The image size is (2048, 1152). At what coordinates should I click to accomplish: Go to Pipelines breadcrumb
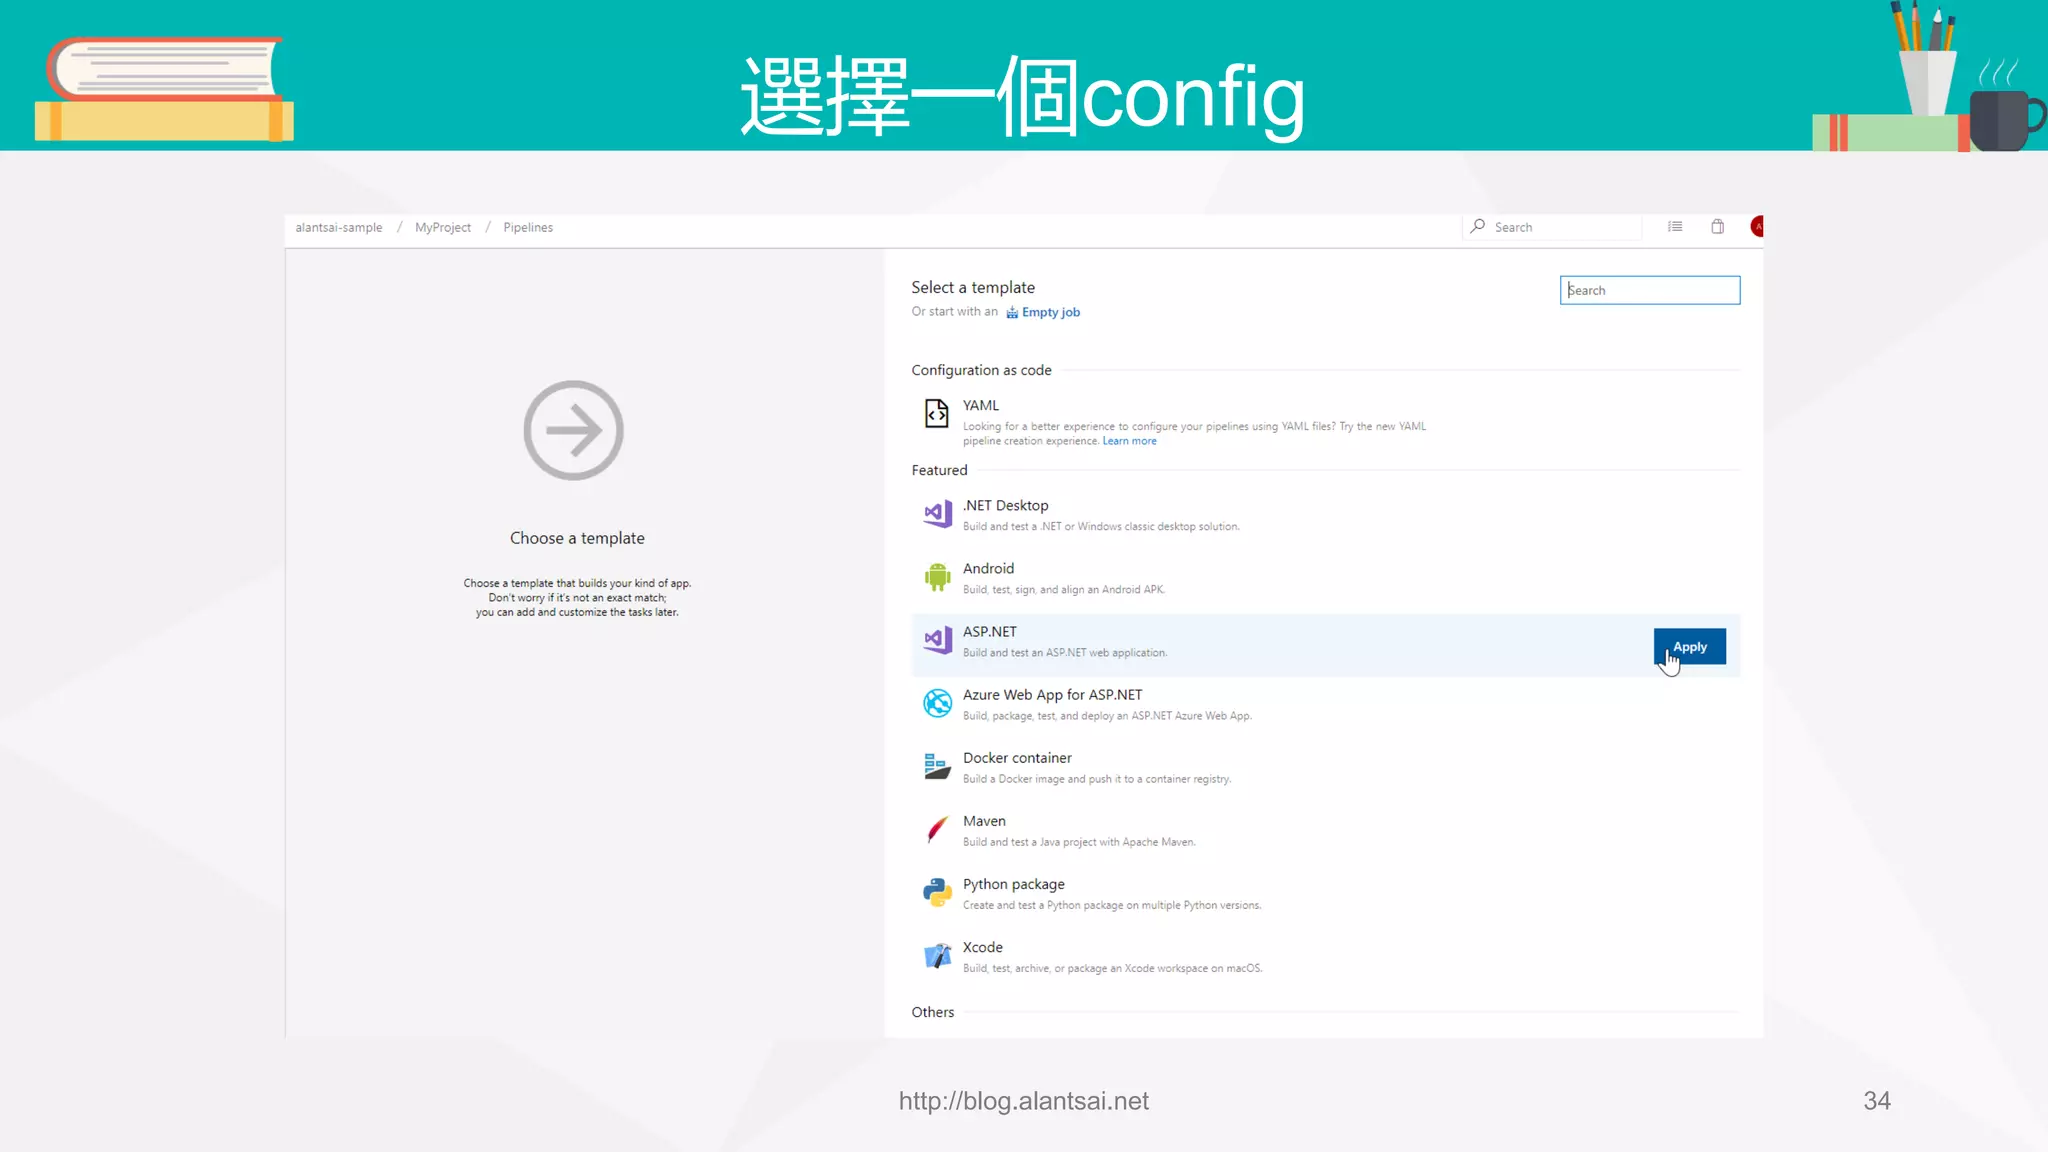click(528, 227)
